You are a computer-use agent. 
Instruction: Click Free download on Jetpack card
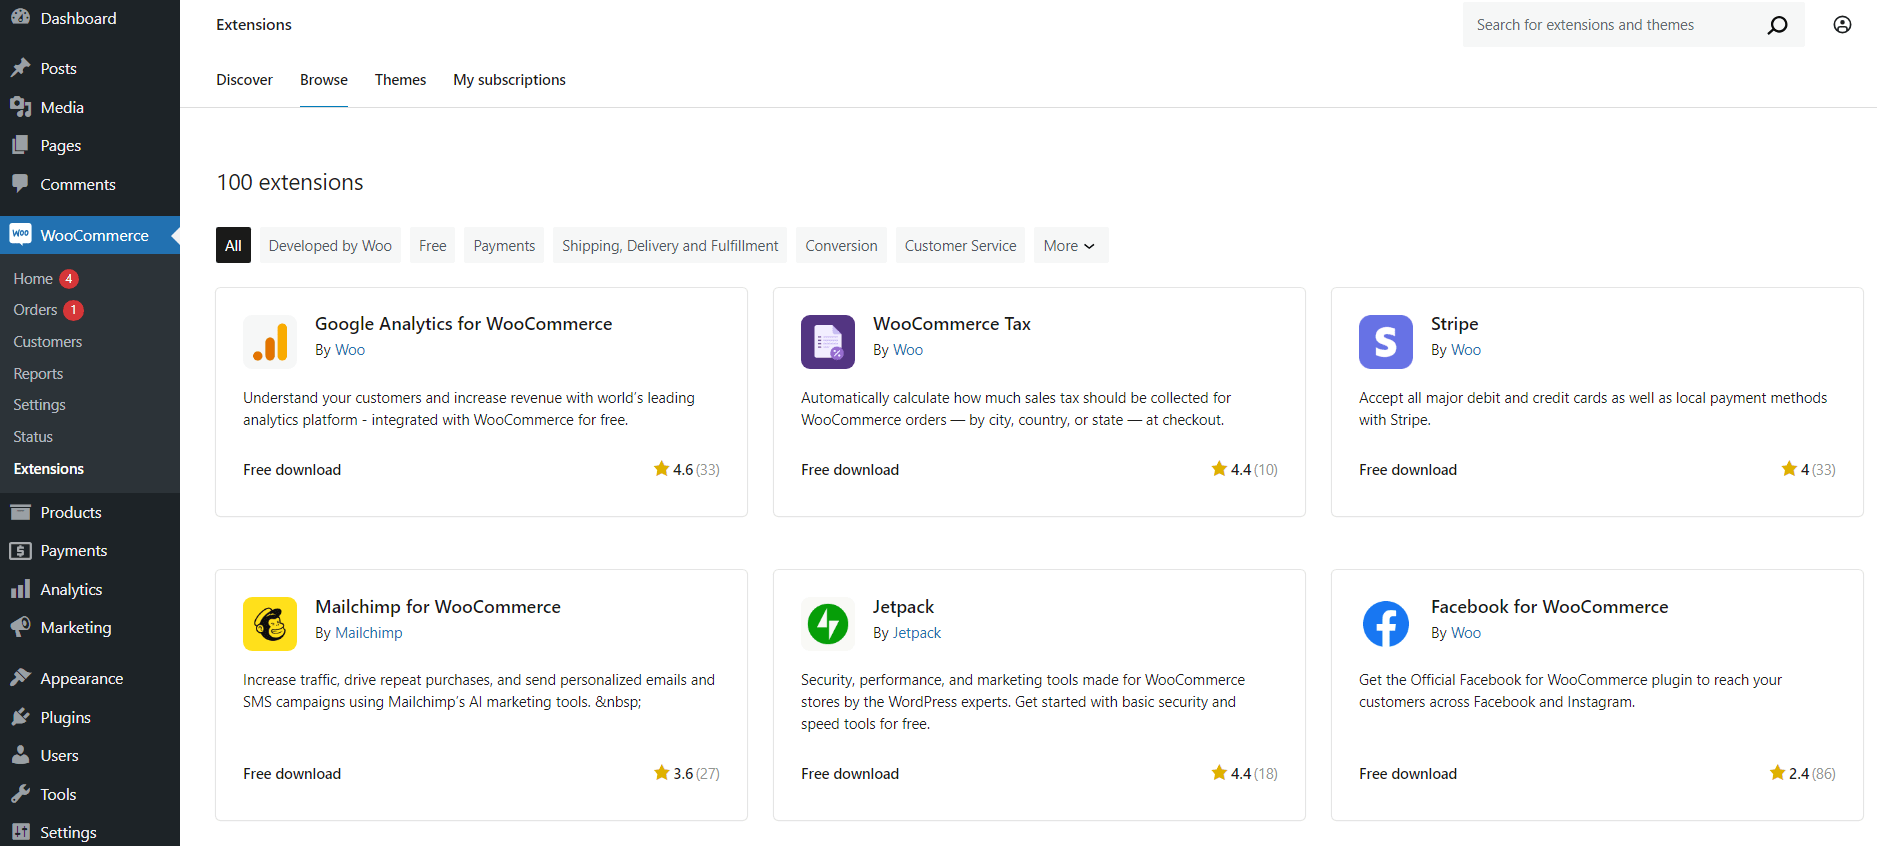click(850, 774)
